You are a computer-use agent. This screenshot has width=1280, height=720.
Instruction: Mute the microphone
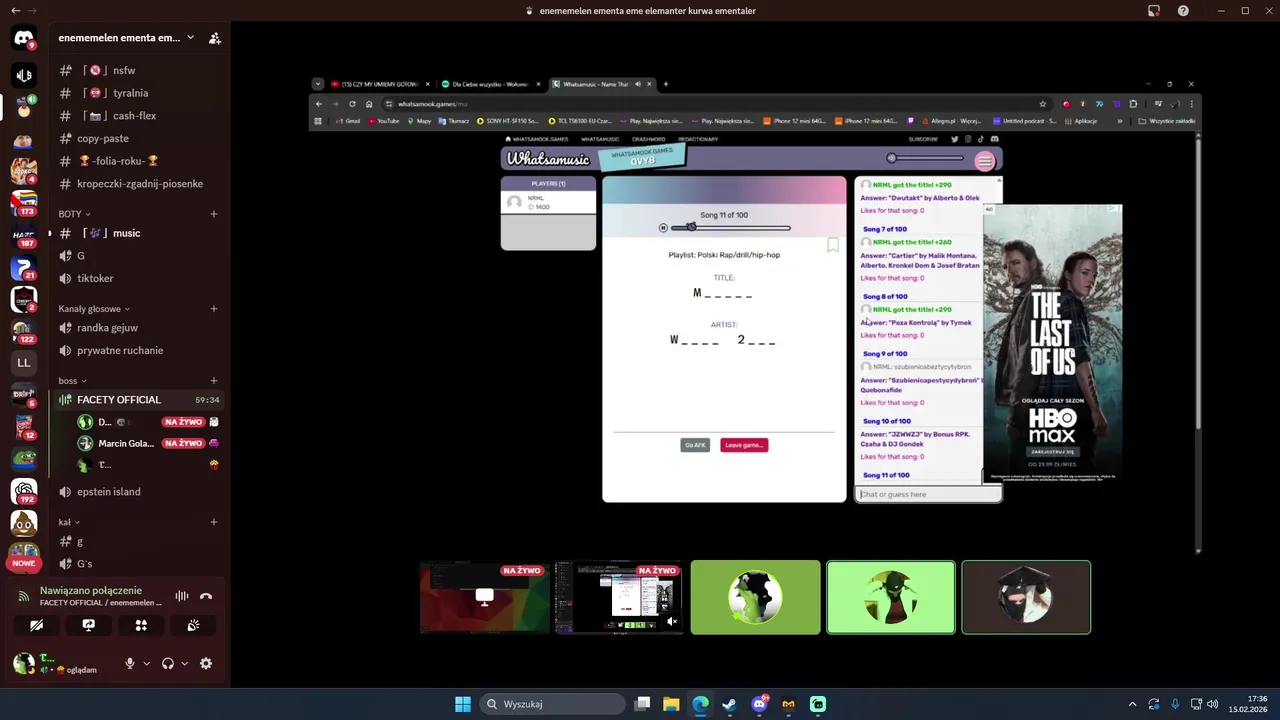(130, 663)
